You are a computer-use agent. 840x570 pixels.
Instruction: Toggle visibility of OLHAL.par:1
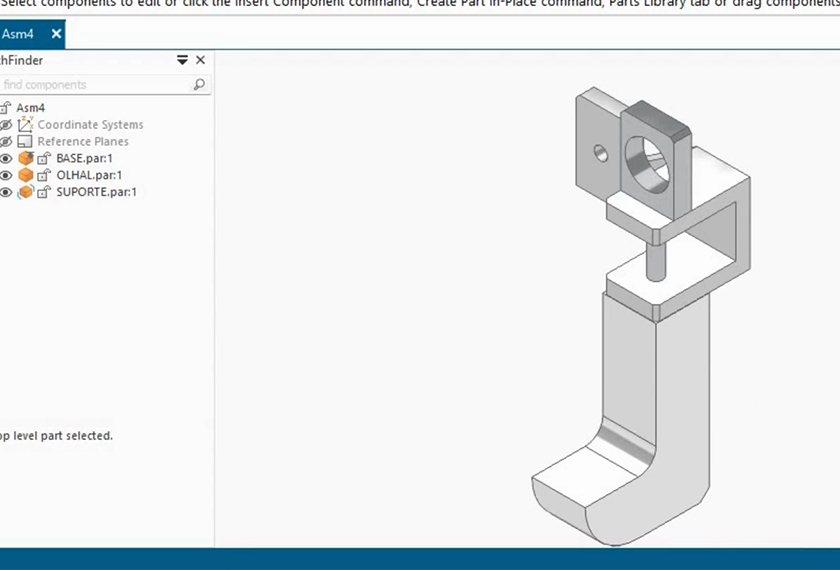click(6, 175)
